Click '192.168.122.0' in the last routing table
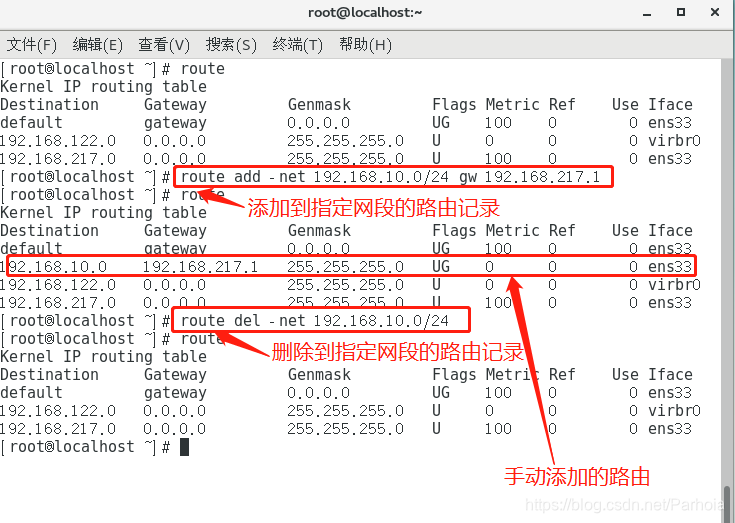Screen dimensions: 735x523 (58, 411)
